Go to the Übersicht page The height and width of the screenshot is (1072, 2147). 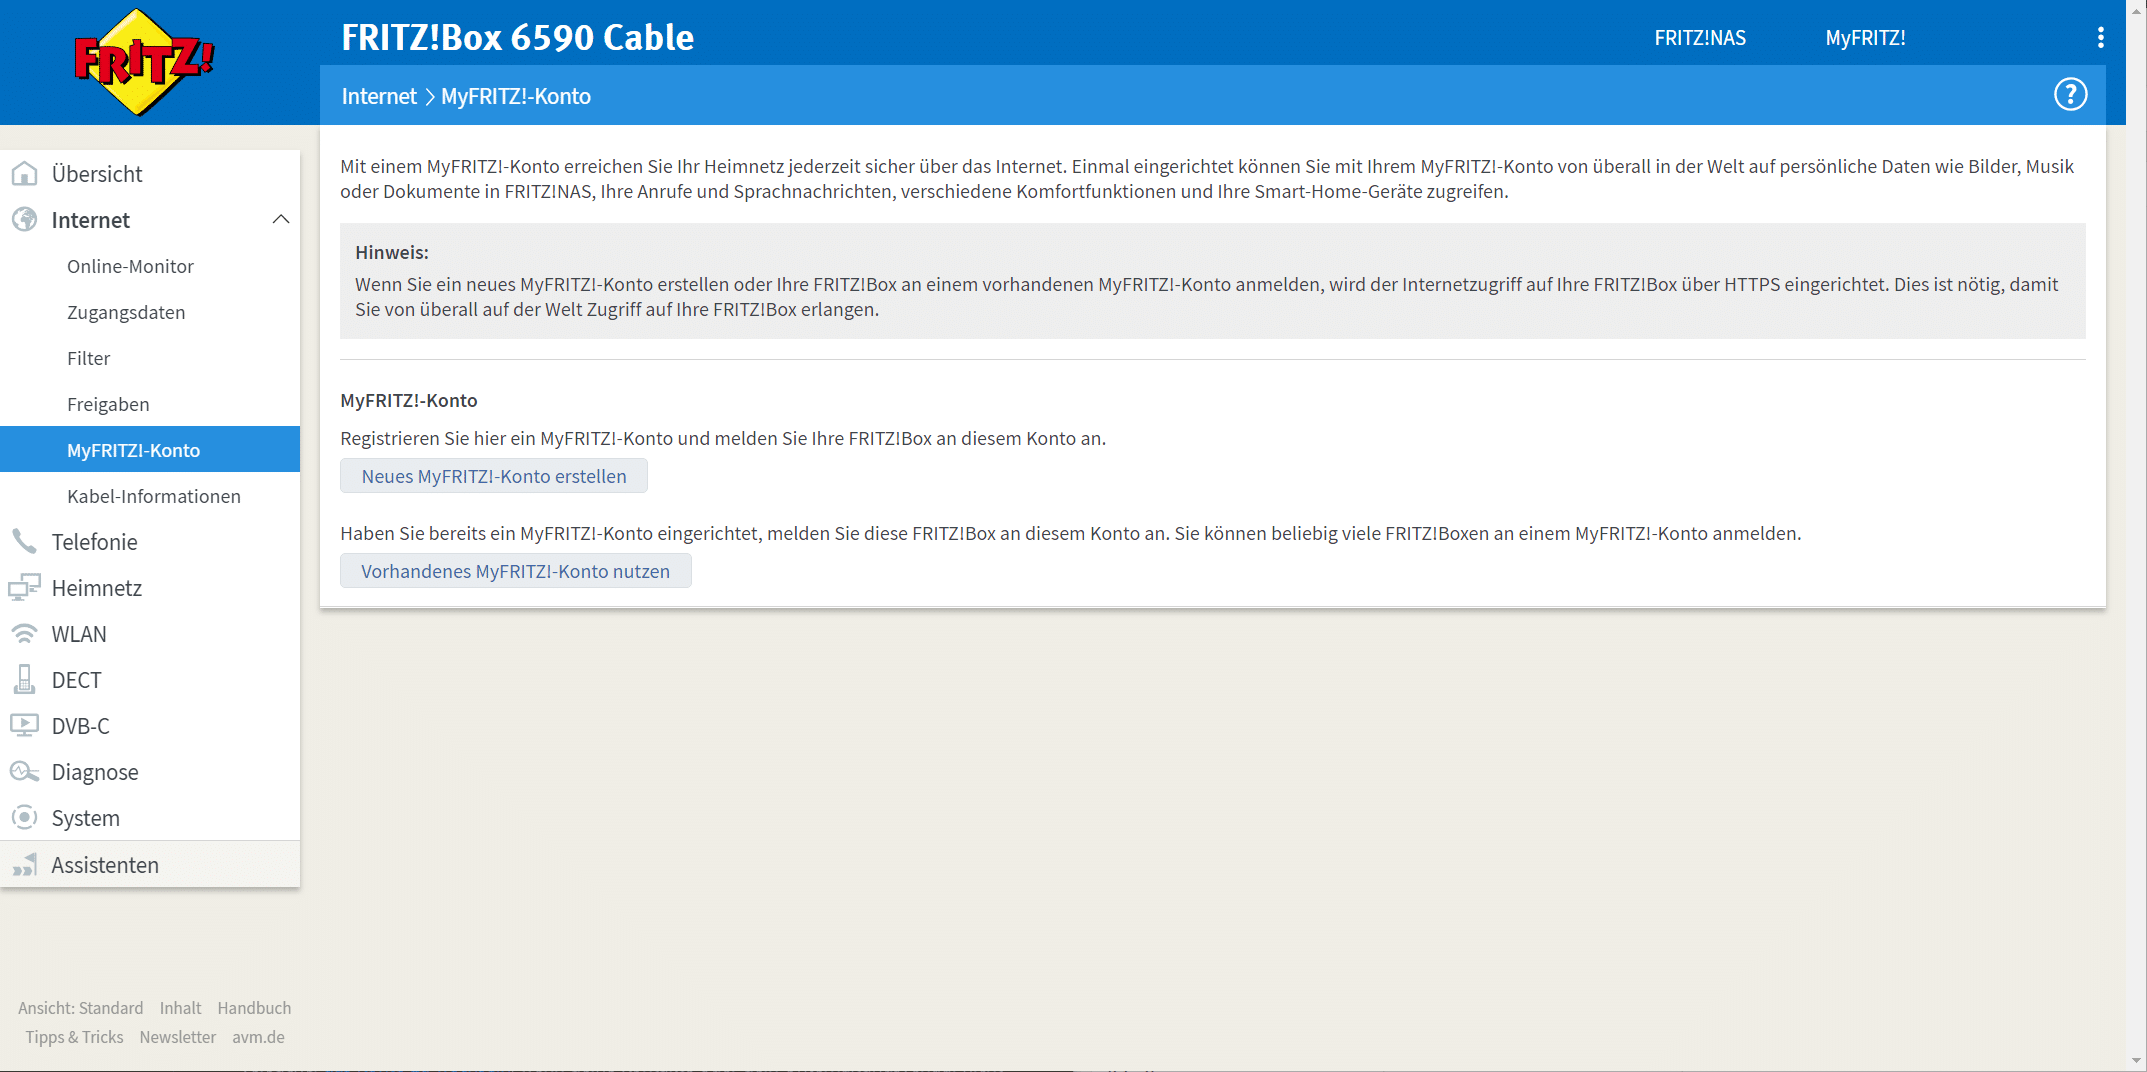point(97,174)
